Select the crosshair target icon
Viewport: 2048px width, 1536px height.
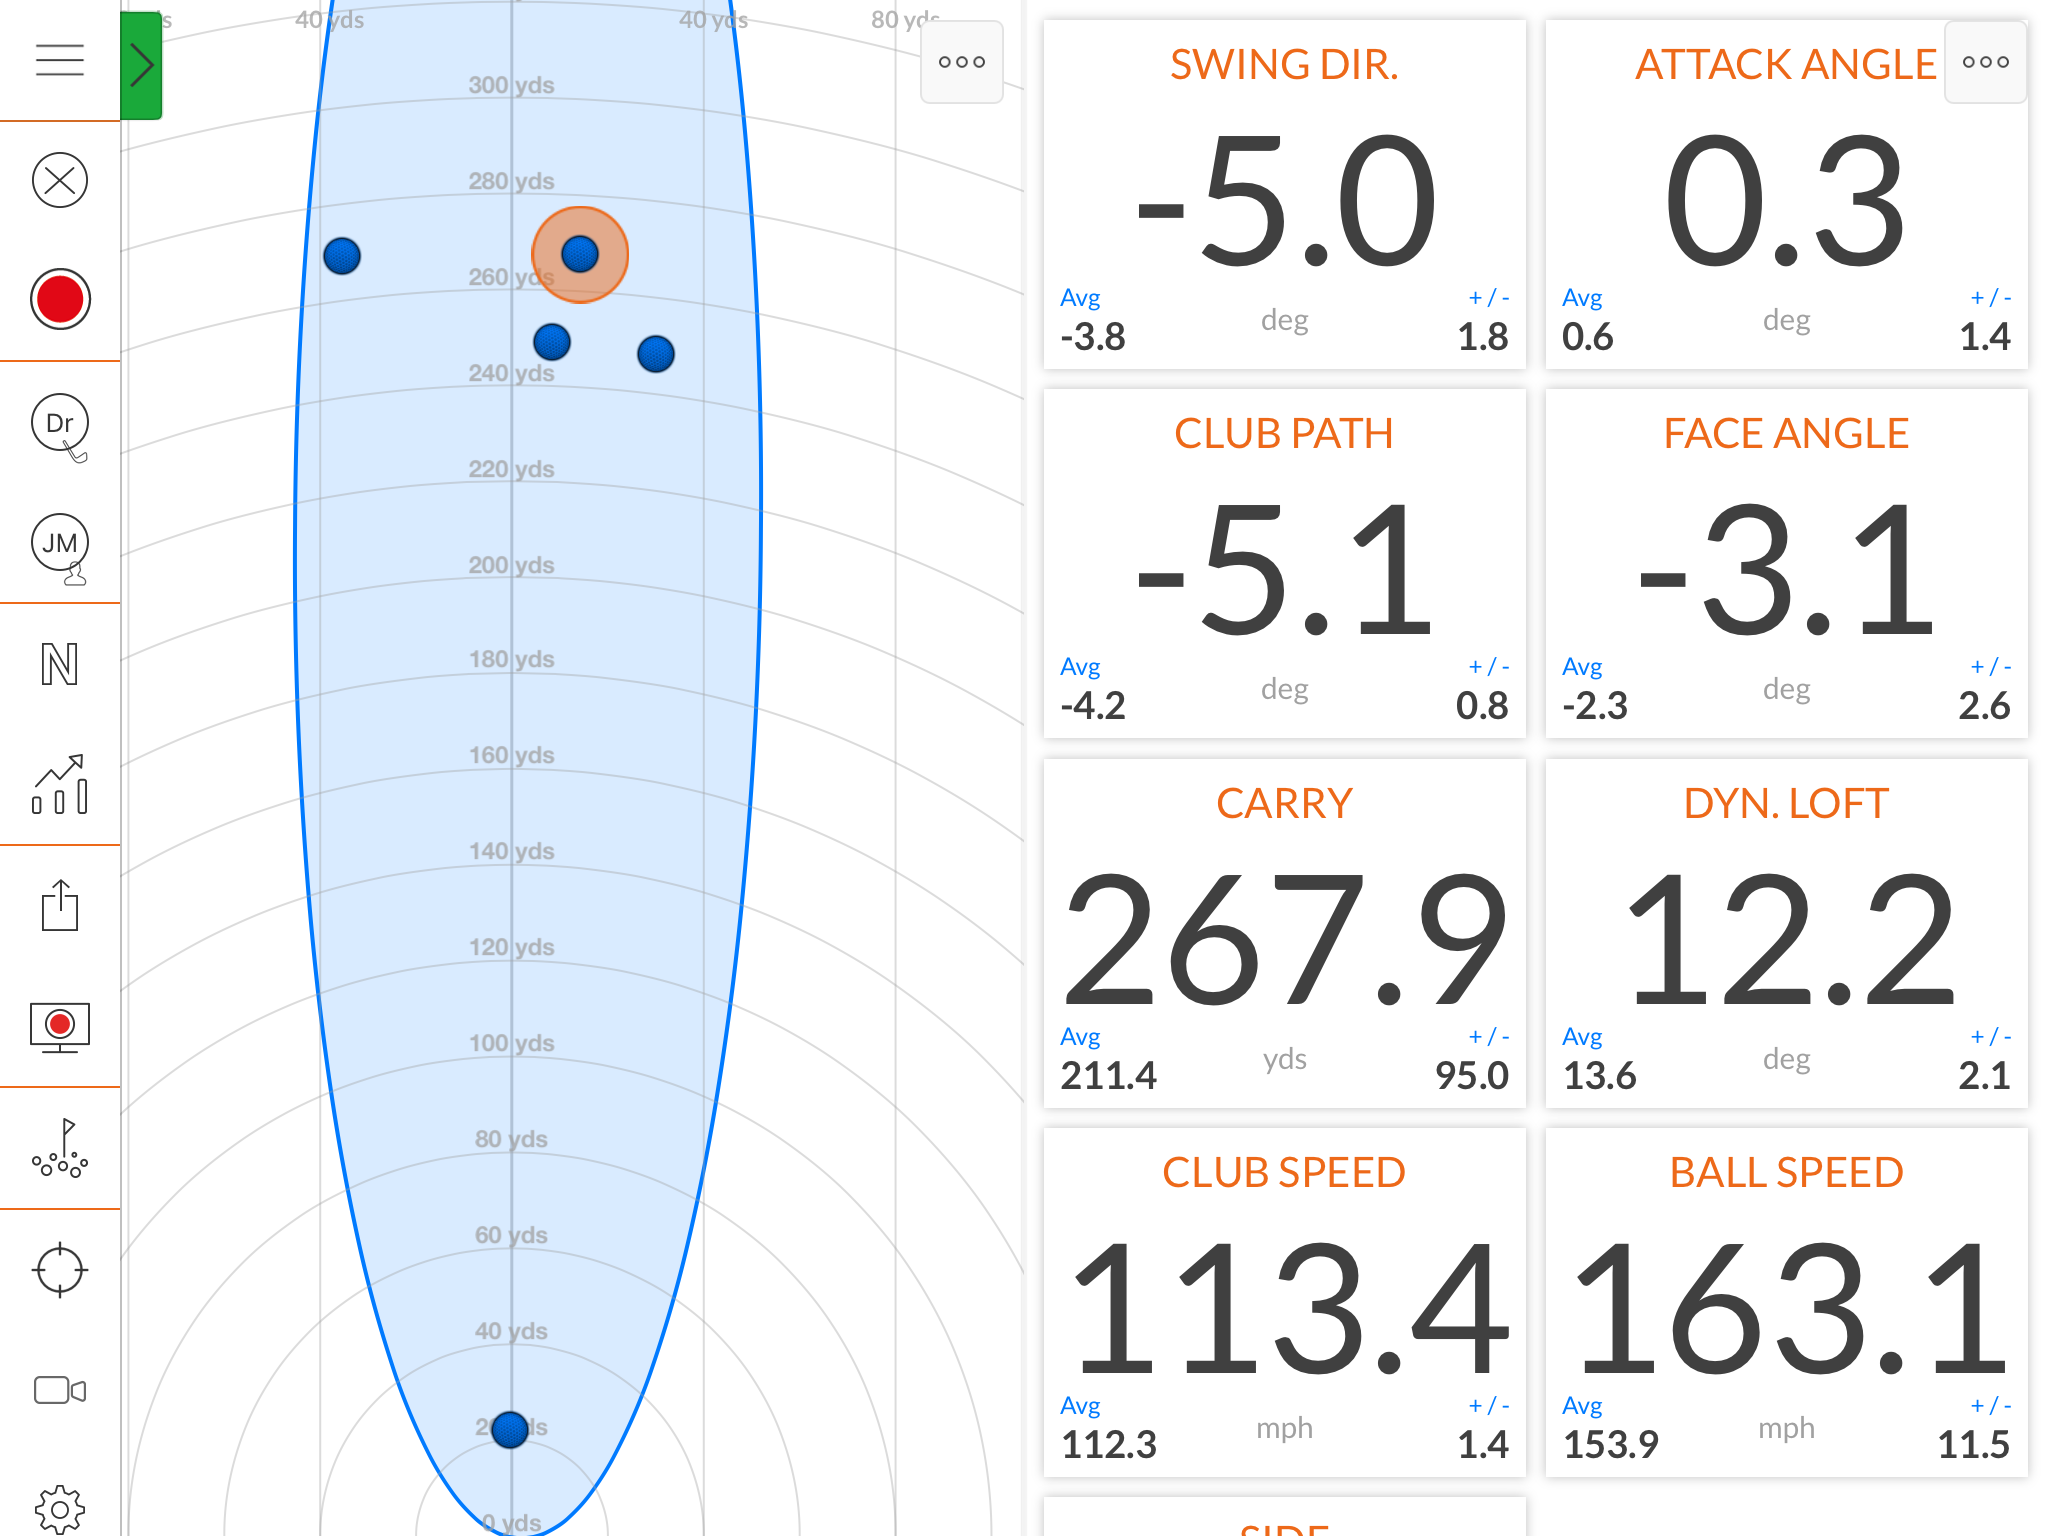[60, 1270]
